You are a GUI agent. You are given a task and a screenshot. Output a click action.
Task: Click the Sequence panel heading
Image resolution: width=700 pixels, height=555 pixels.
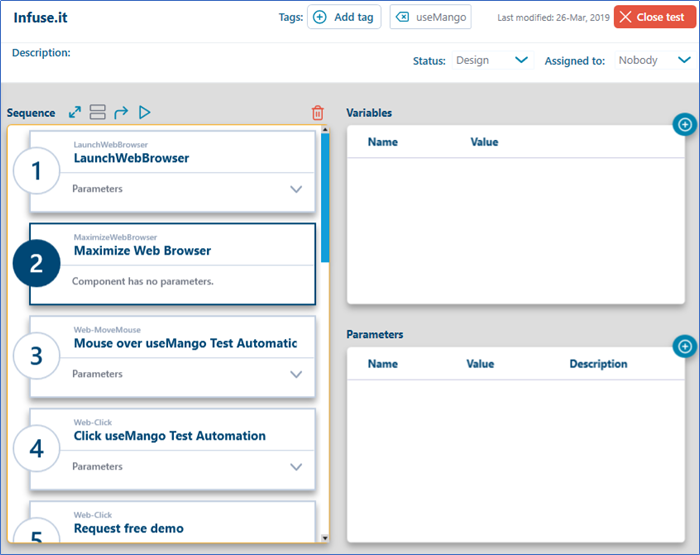31,113
